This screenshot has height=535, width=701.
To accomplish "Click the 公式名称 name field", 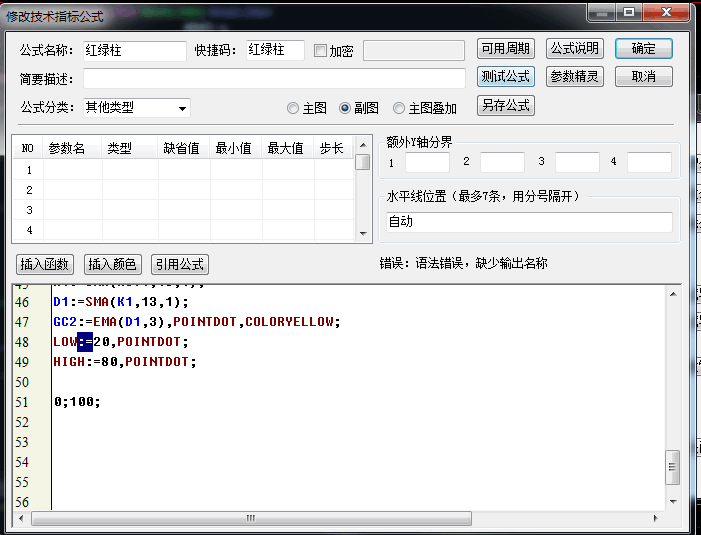I will point(134,51).
